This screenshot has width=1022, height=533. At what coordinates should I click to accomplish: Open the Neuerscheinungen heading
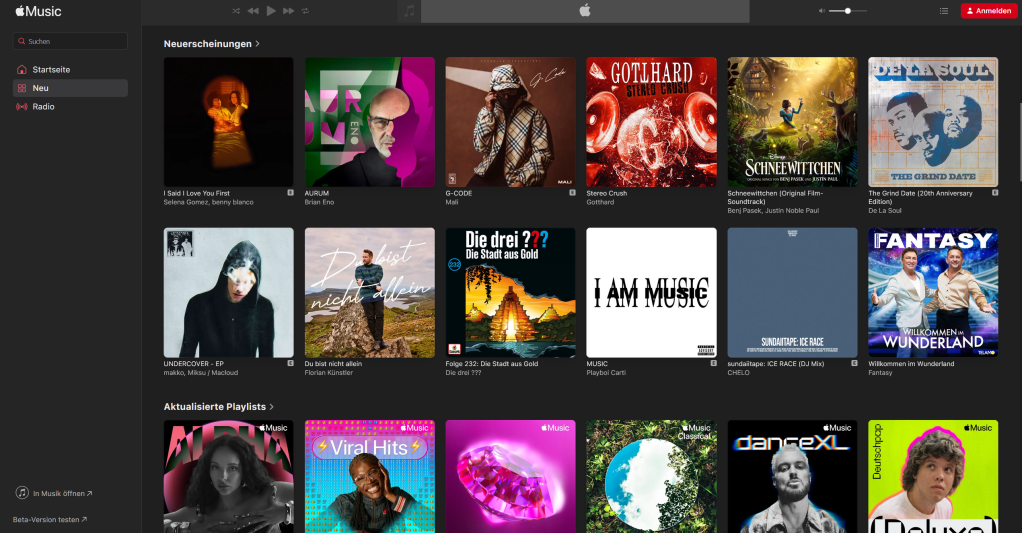click(207, 44)
